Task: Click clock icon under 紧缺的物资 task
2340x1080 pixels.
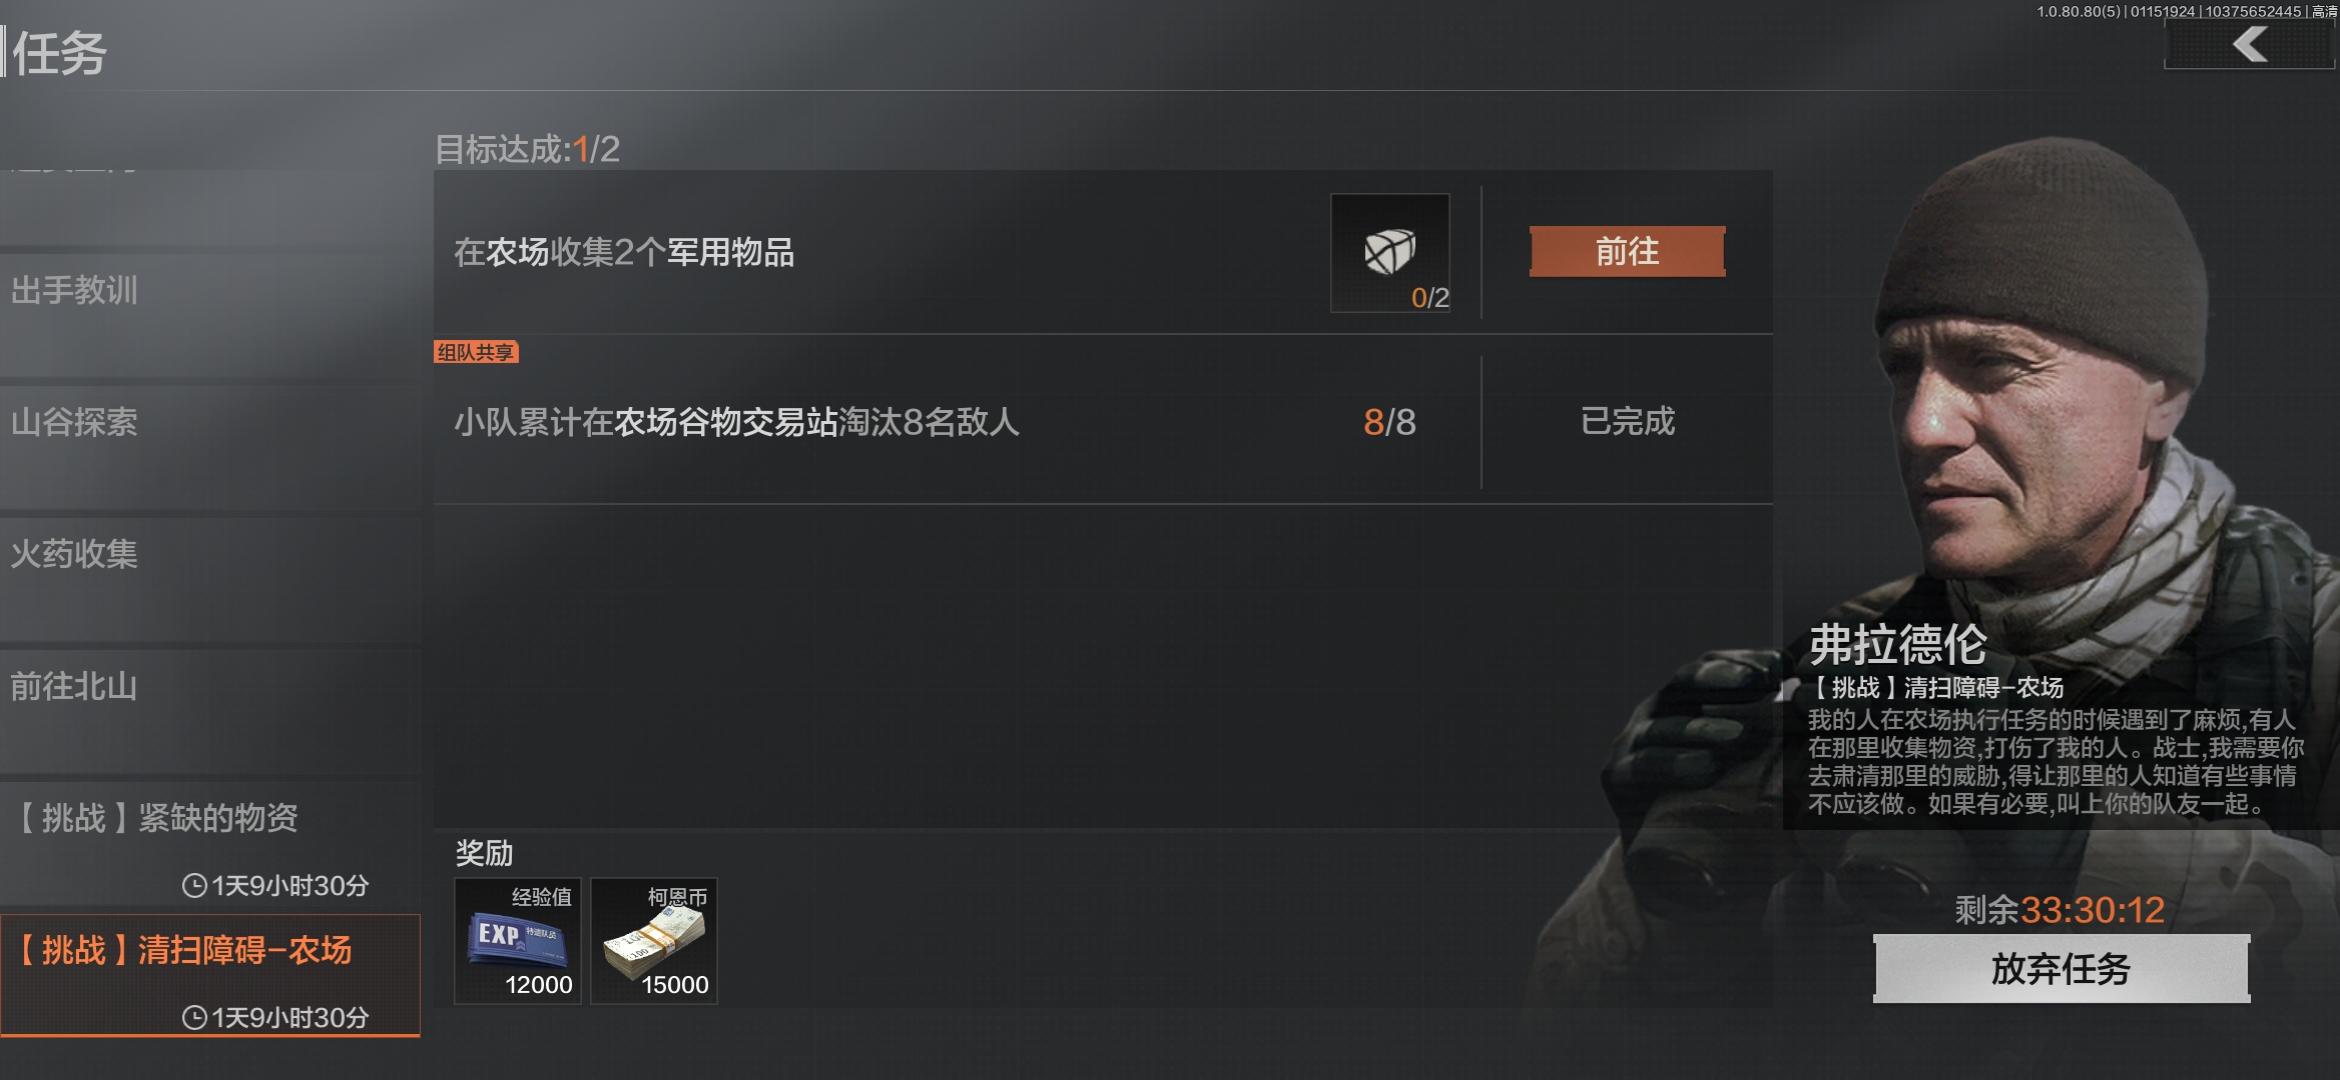Action: [194, 886]
